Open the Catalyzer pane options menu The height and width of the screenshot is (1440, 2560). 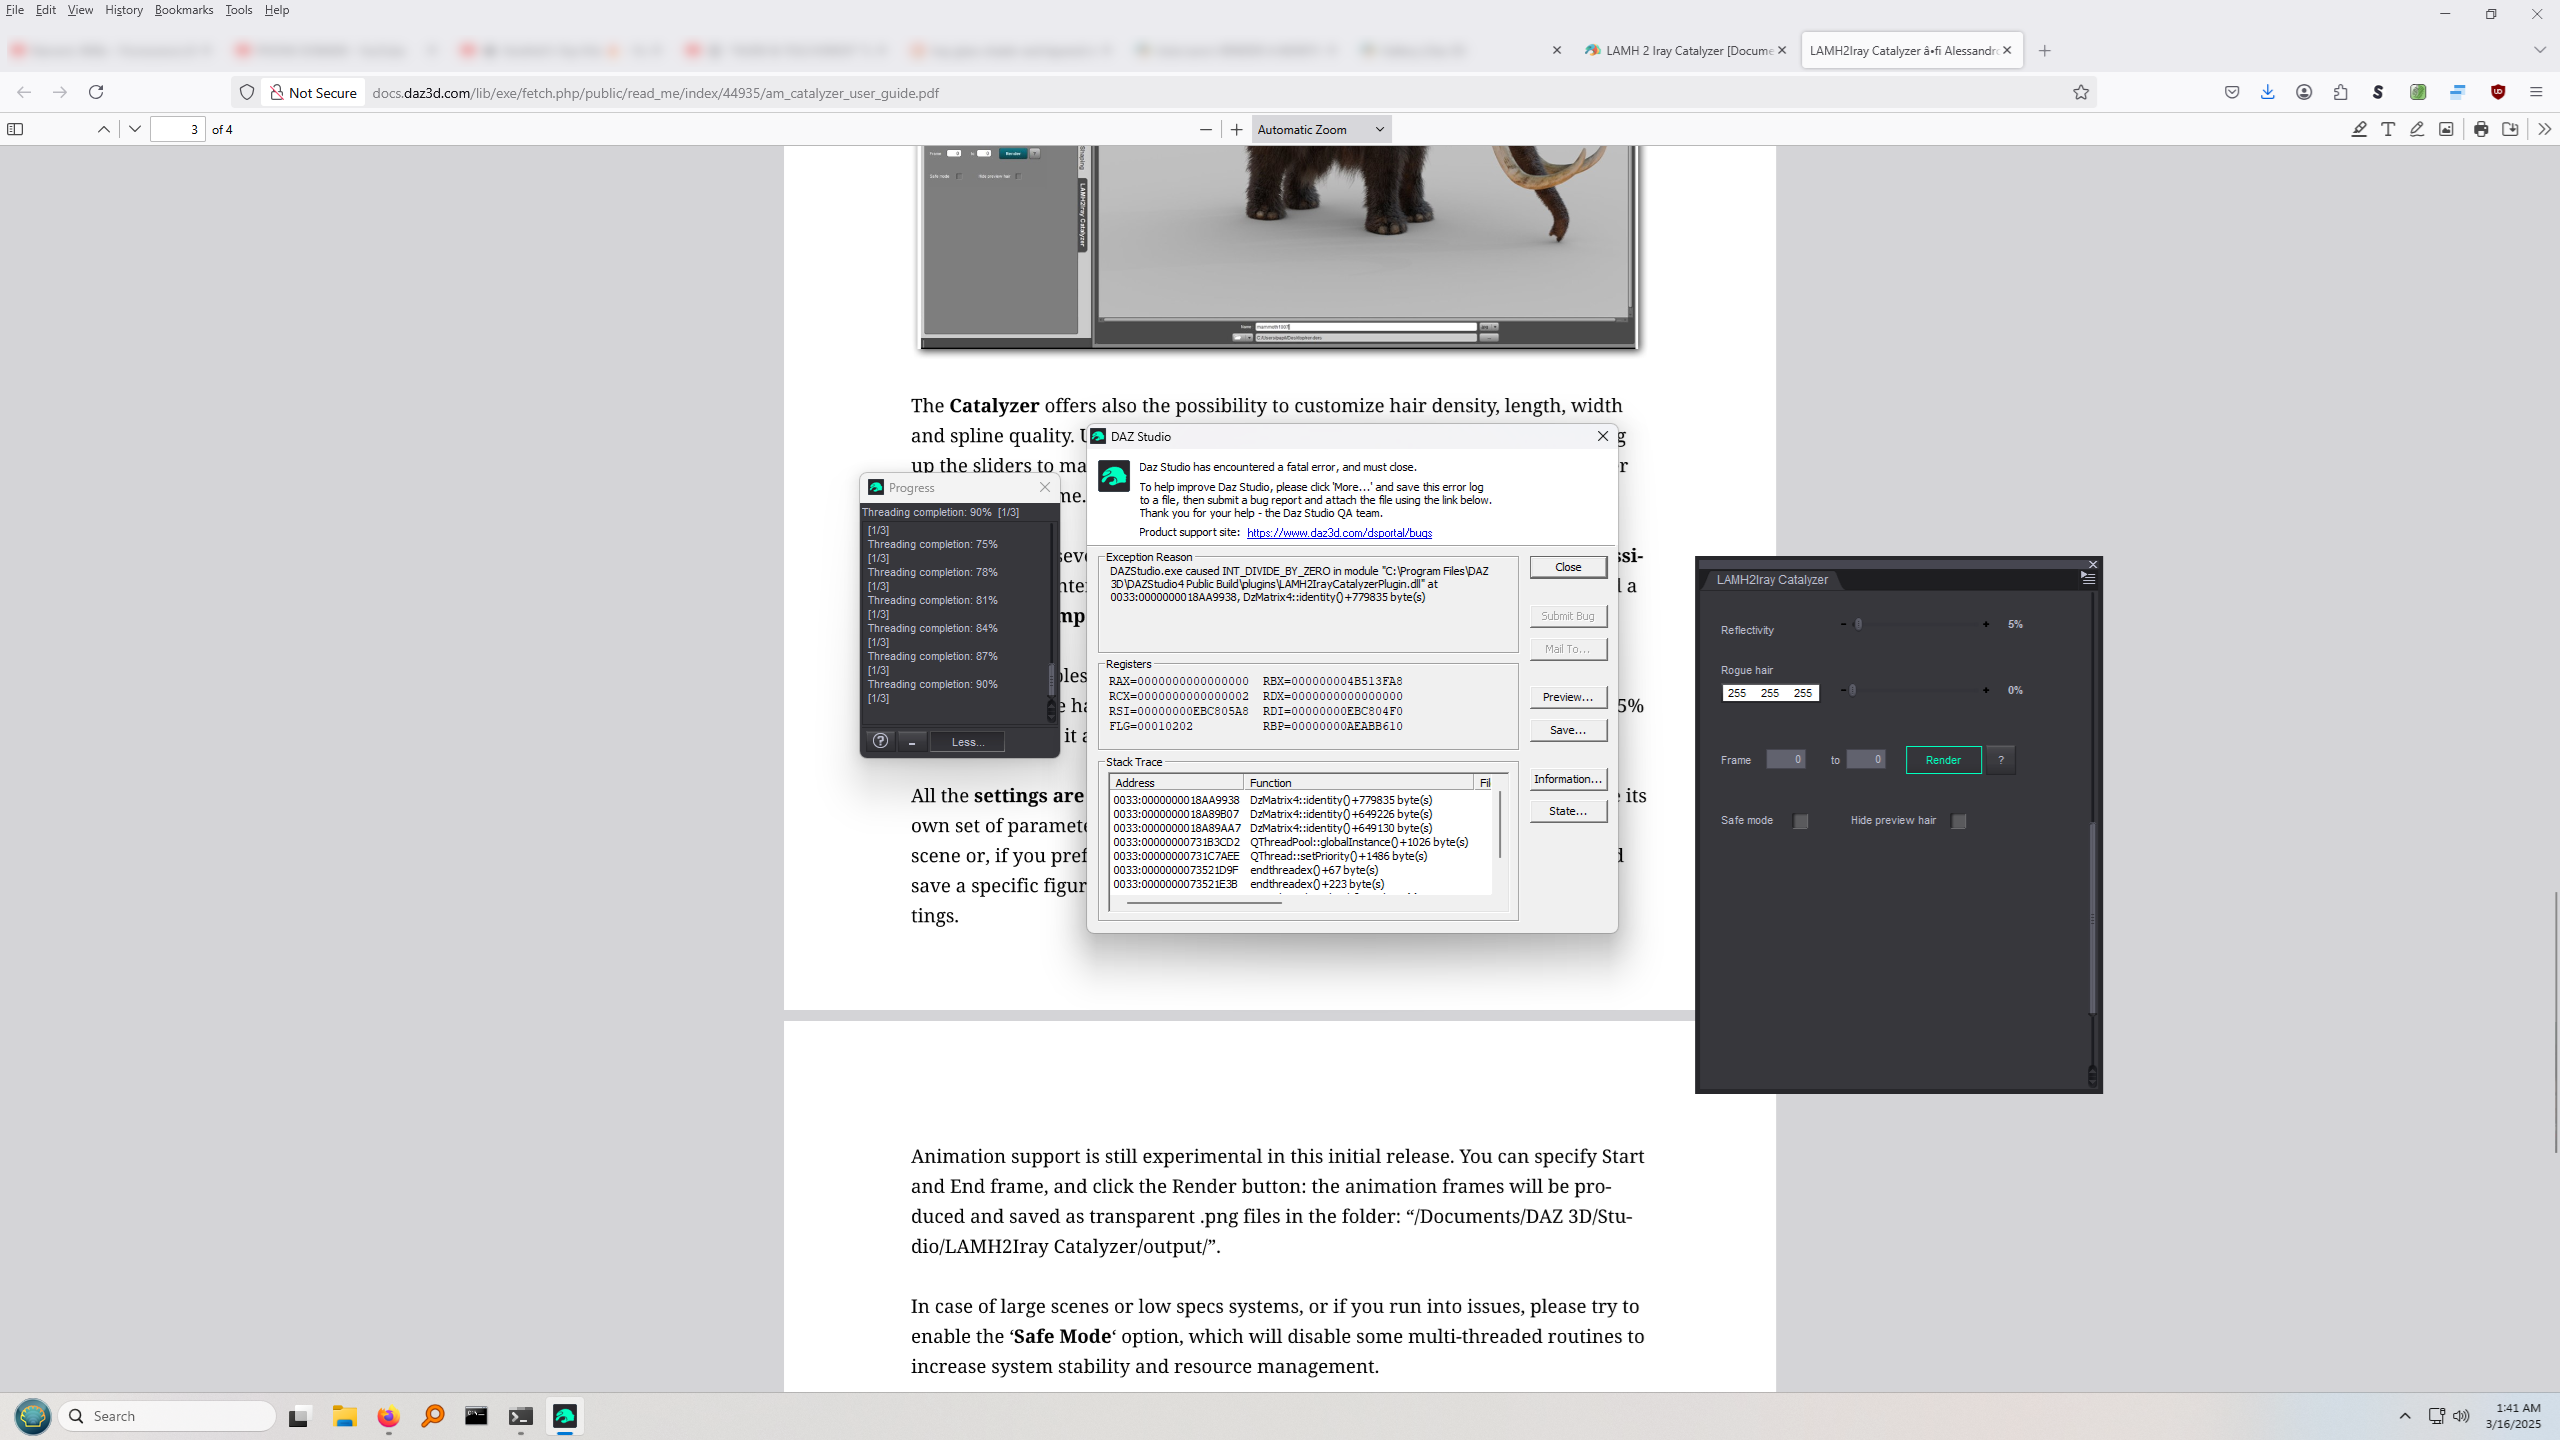click(x=2088, y=578)
